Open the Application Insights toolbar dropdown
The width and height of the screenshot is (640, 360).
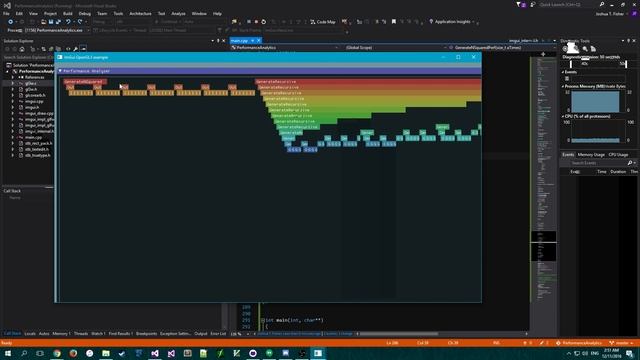coord(452,22)
